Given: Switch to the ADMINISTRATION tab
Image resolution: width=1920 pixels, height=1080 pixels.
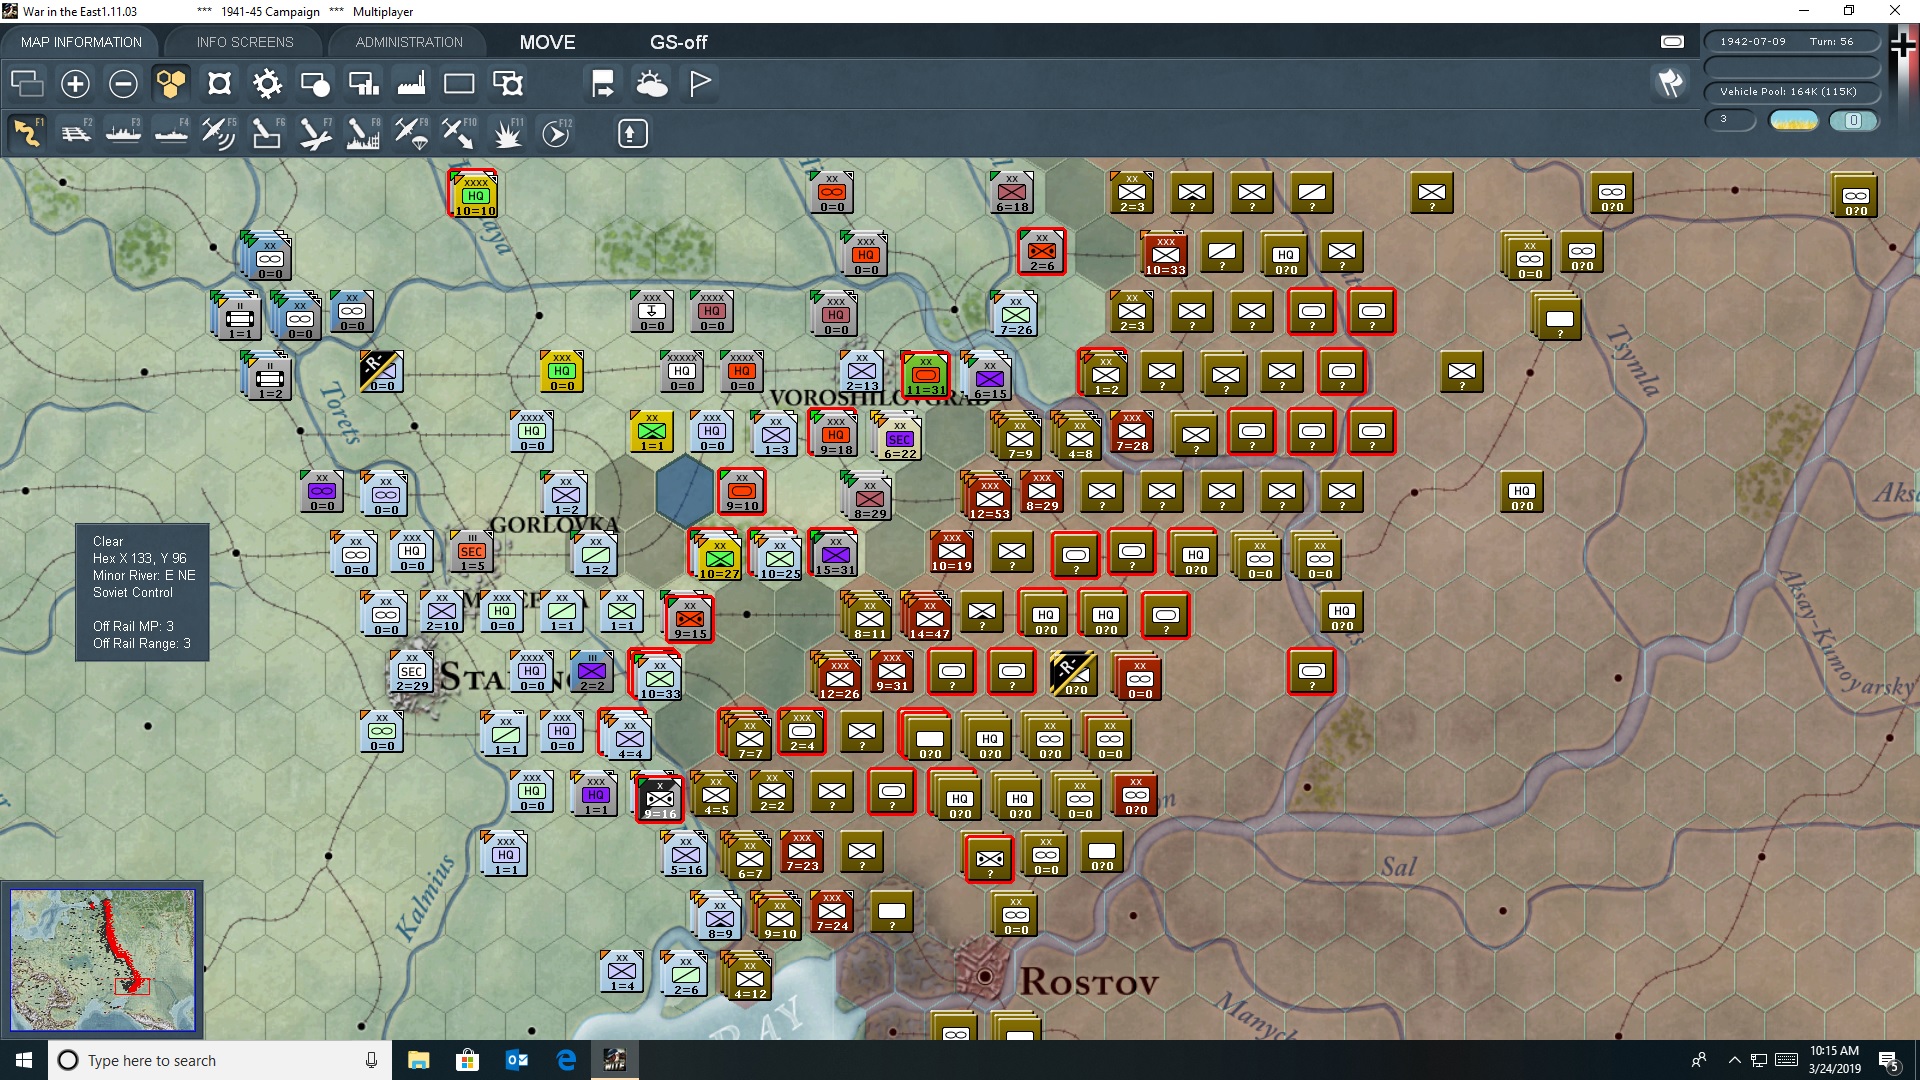Looking at the screenshot, I should click(x=407, y=42).
